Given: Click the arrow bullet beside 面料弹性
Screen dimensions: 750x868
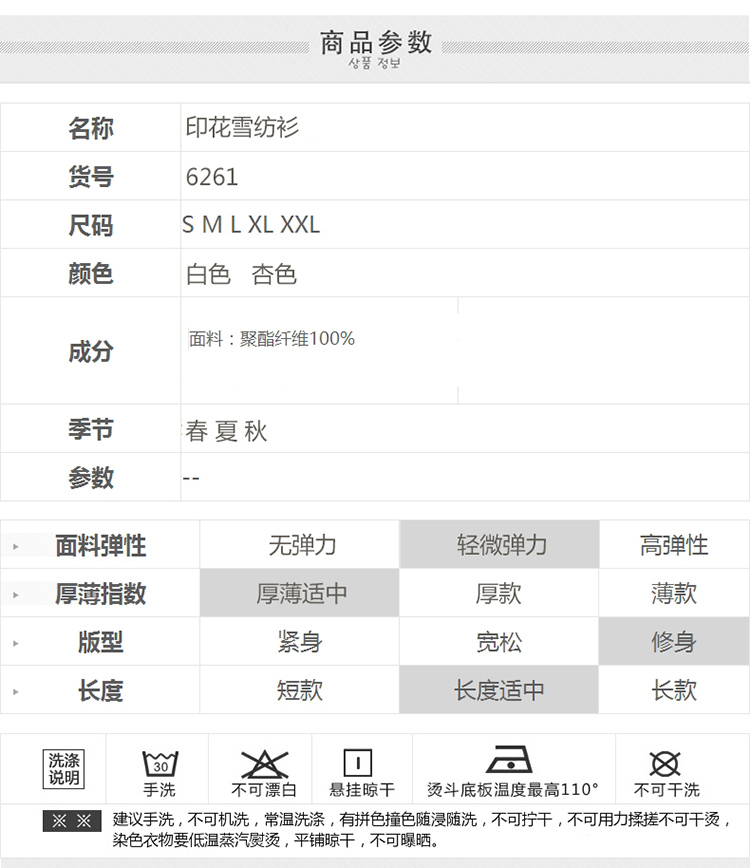Looking at the screenshot, I should click(x=15, y=546).
